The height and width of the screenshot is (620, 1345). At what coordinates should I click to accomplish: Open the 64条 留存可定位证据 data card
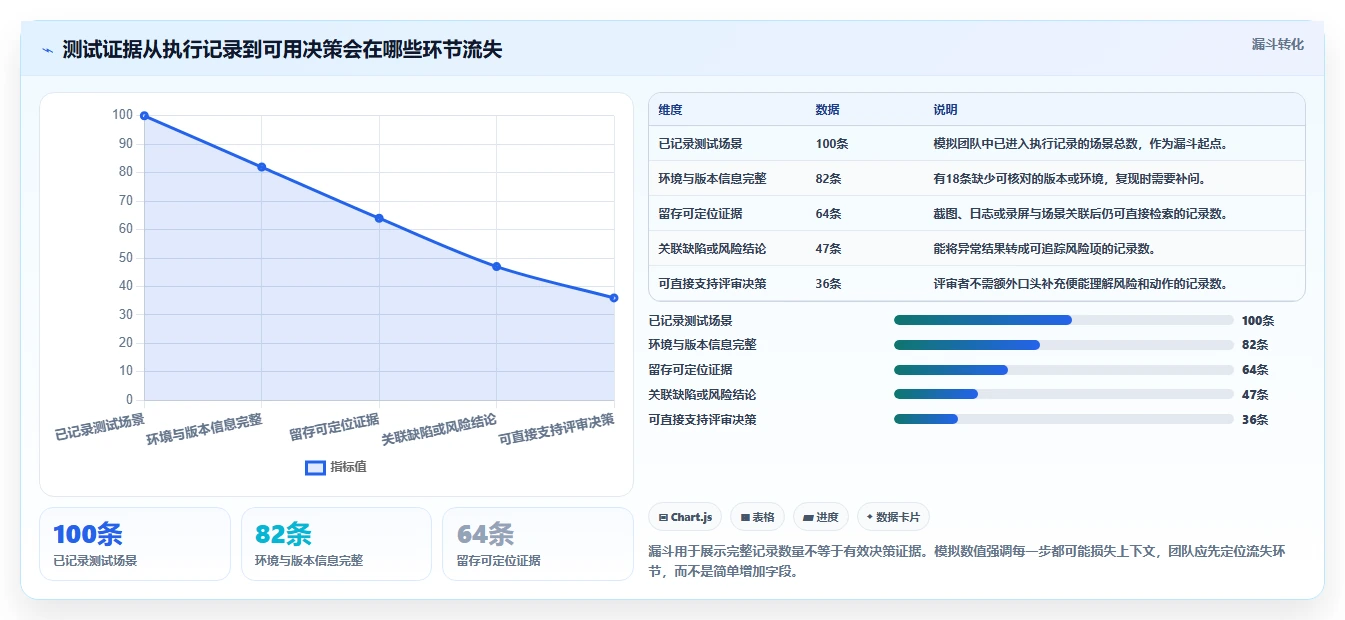point(538,544)
